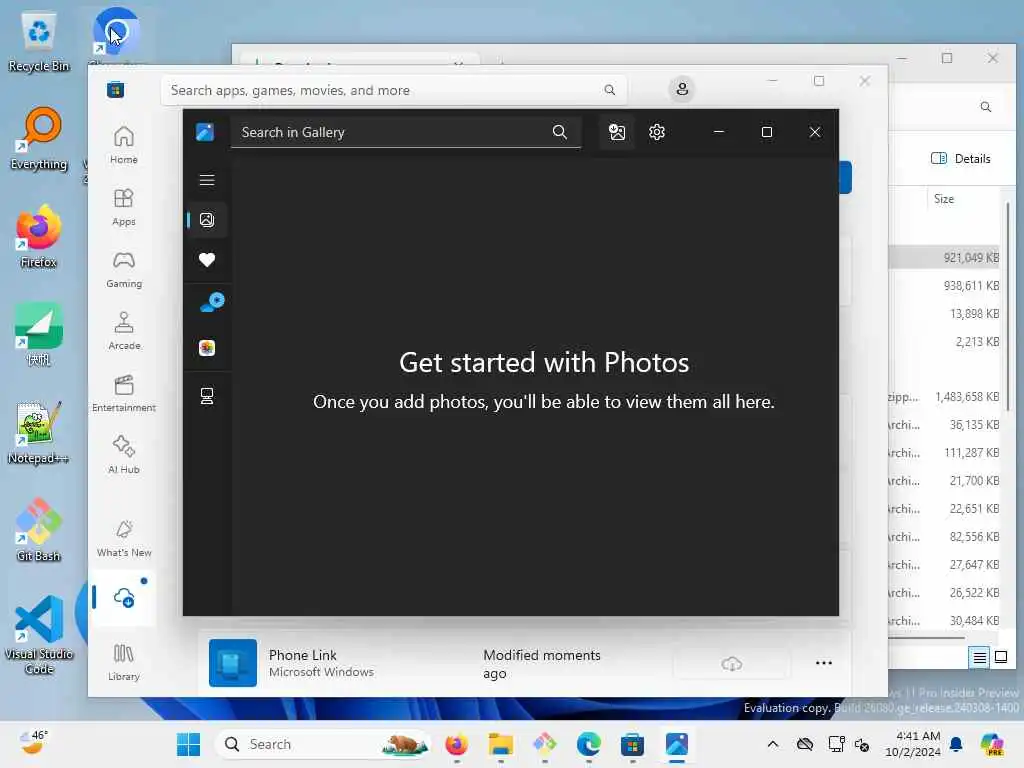This screenshot has height=768, width=1024.
Task: Go to Home in Microsoft Store
Action: (x=123, y=145)
